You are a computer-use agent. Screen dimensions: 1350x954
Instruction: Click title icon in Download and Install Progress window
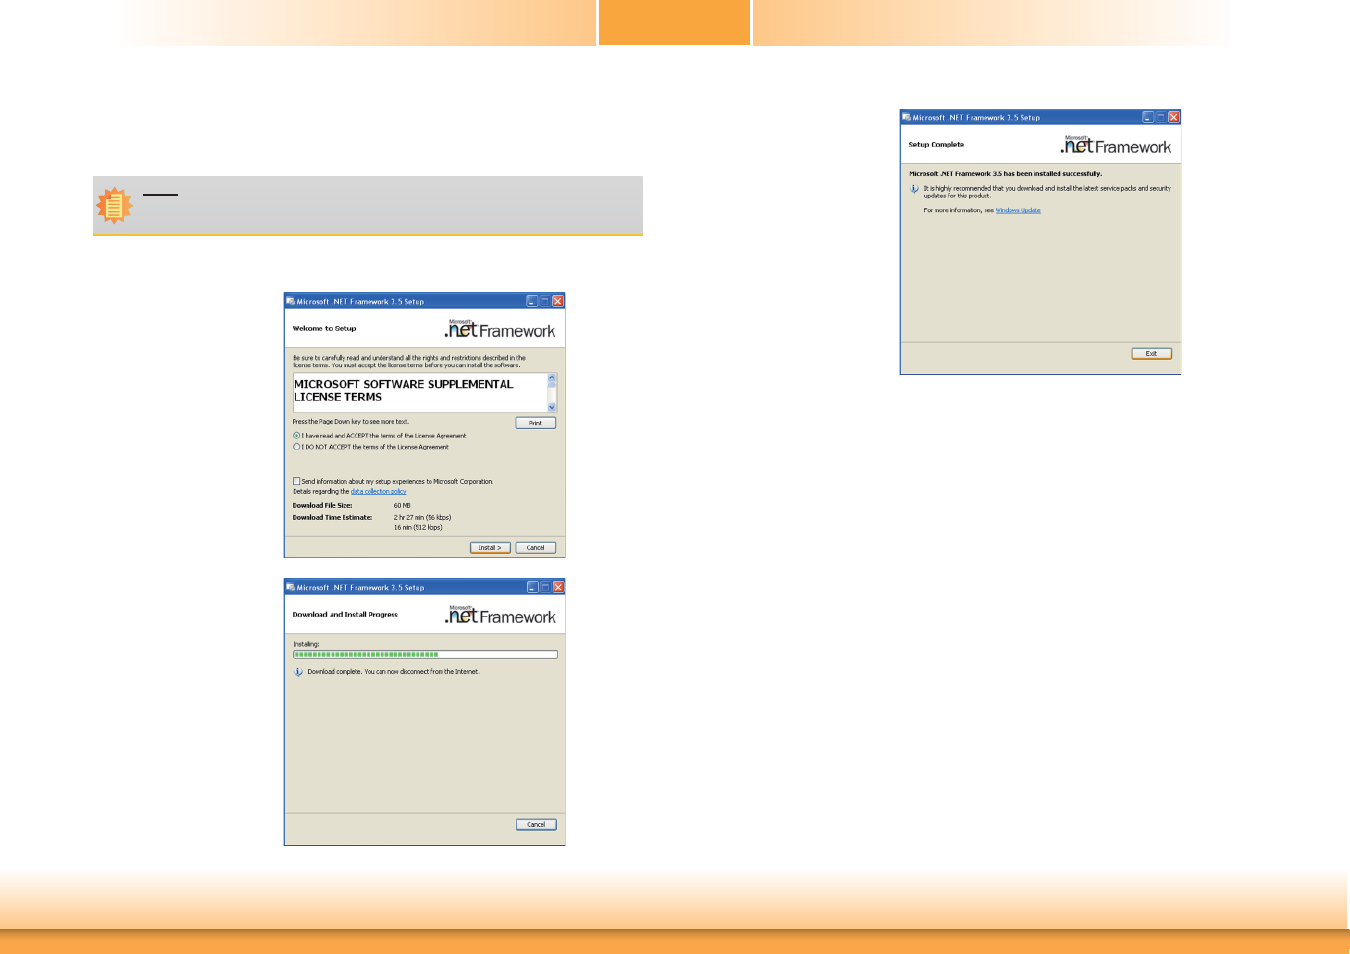coord(290,587)
